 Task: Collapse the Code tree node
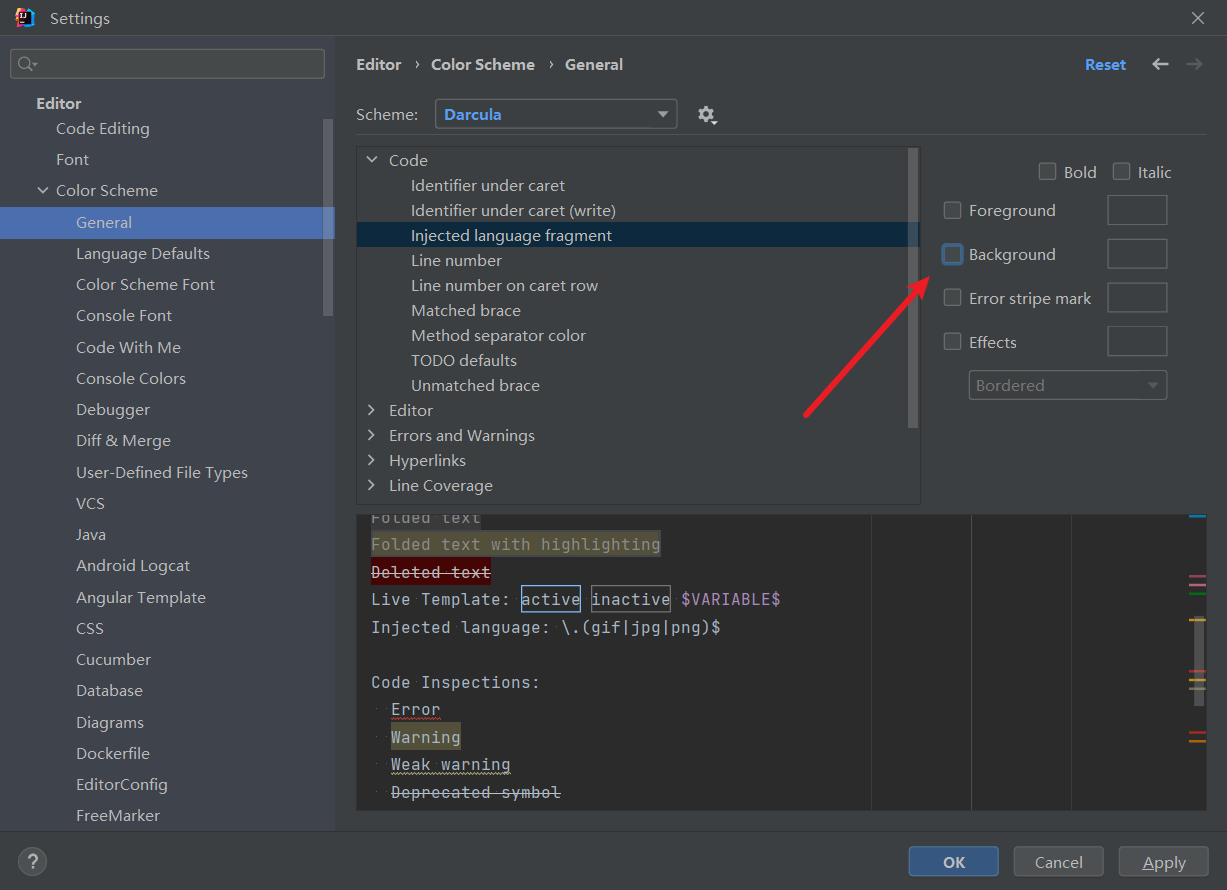click(371, 160)
